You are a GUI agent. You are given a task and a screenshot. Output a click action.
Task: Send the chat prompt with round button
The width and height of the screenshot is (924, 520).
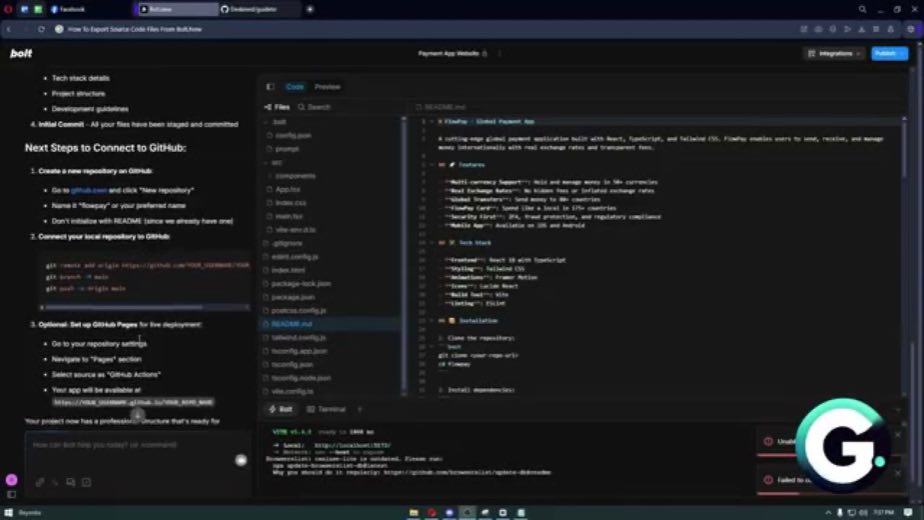click(241, 460)
